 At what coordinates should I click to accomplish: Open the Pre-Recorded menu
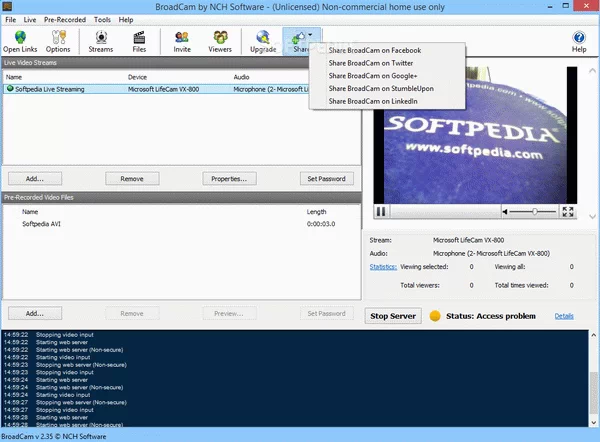tap(65, 20)
